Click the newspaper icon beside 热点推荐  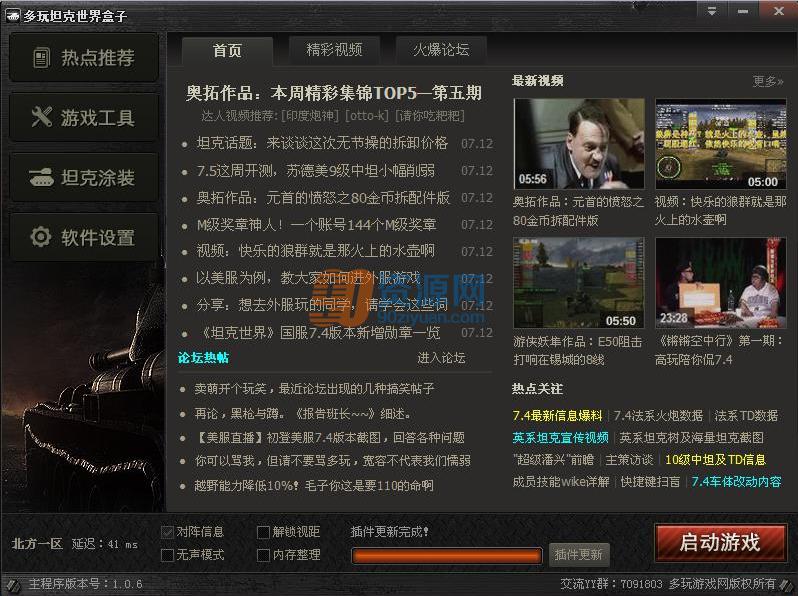pyautogui.click(x=42, y=58)
